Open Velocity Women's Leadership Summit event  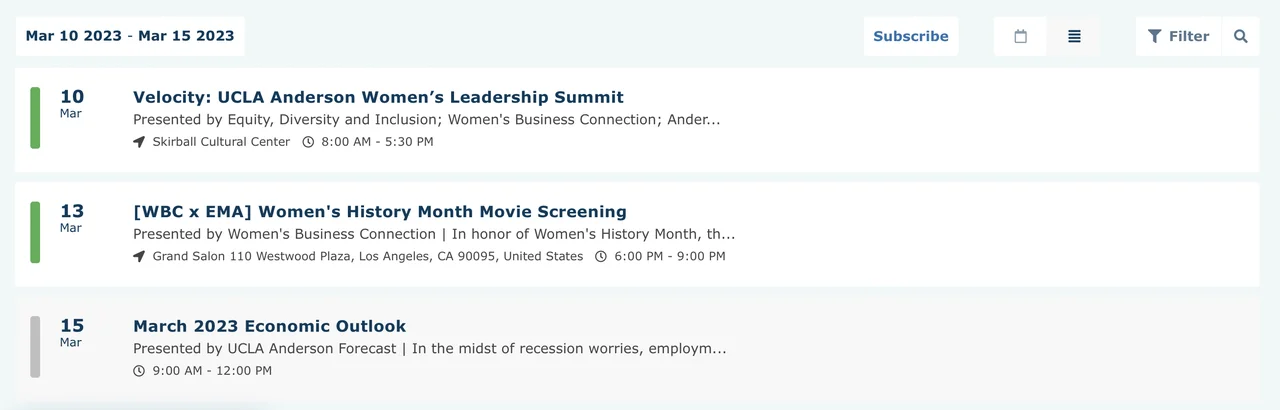click(x=378, y=97)
